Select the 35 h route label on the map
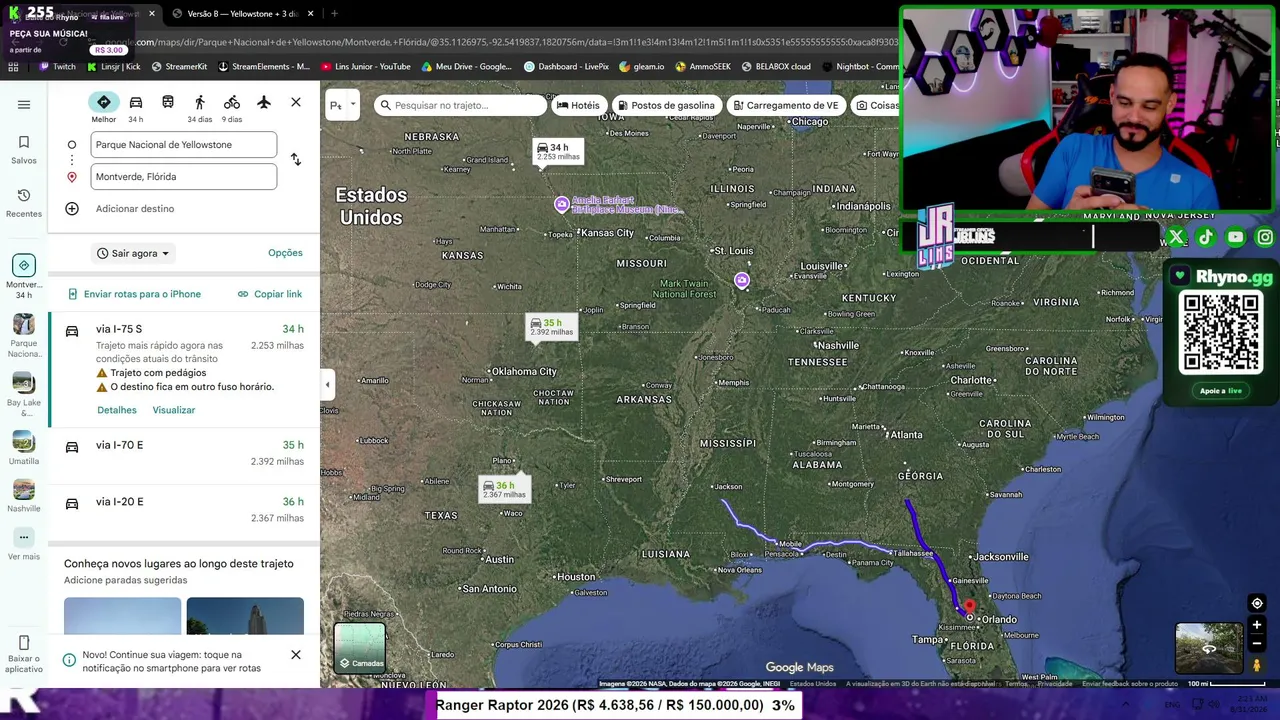The width and height of the screenshot is (1280, 720). [551, 327]
